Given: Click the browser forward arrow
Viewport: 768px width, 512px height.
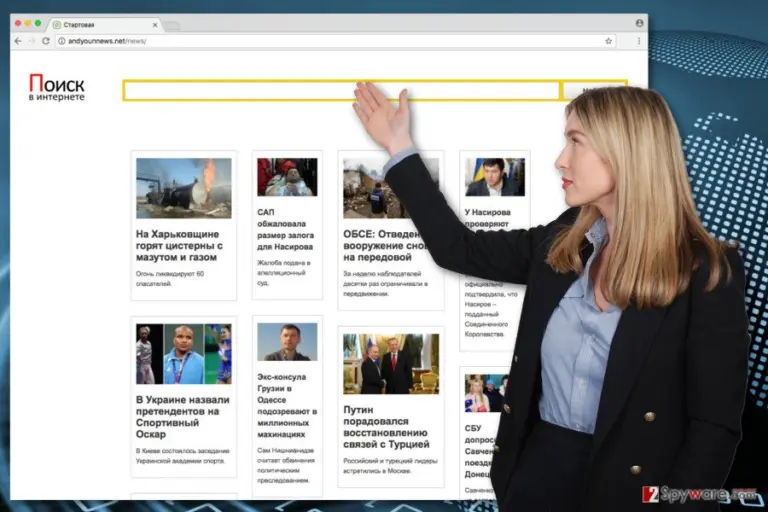Looking at the screenshot, I should pos(32,41).
